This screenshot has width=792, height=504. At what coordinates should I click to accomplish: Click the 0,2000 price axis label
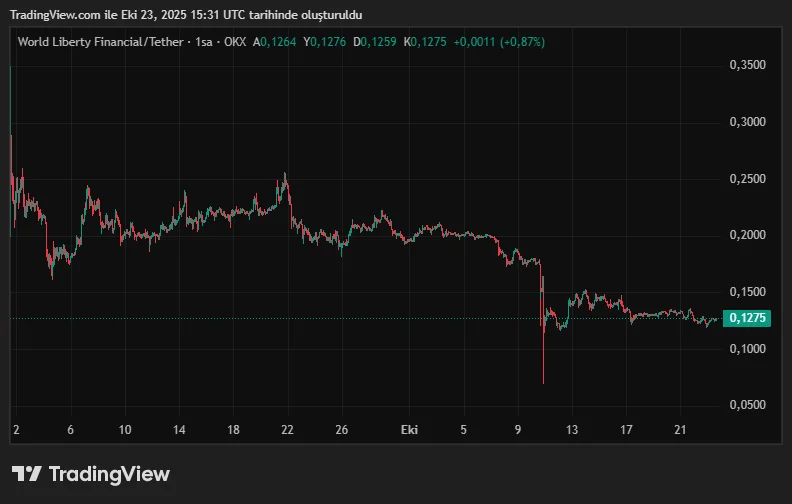pos(748,235)
